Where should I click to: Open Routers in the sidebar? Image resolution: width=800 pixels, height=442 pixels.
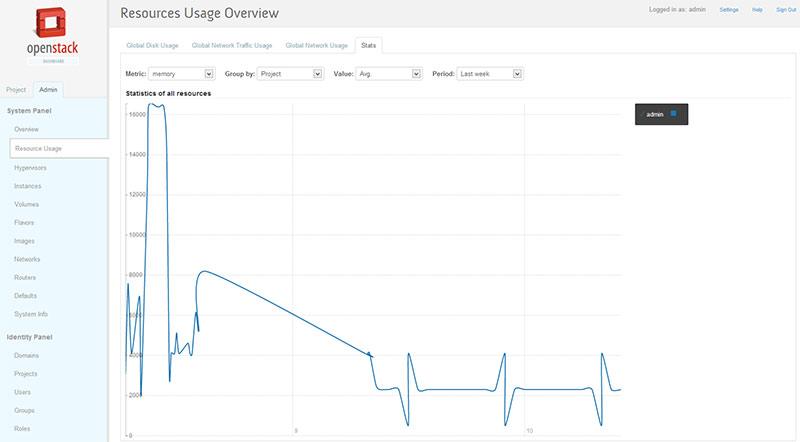click(x=25, y=278)
